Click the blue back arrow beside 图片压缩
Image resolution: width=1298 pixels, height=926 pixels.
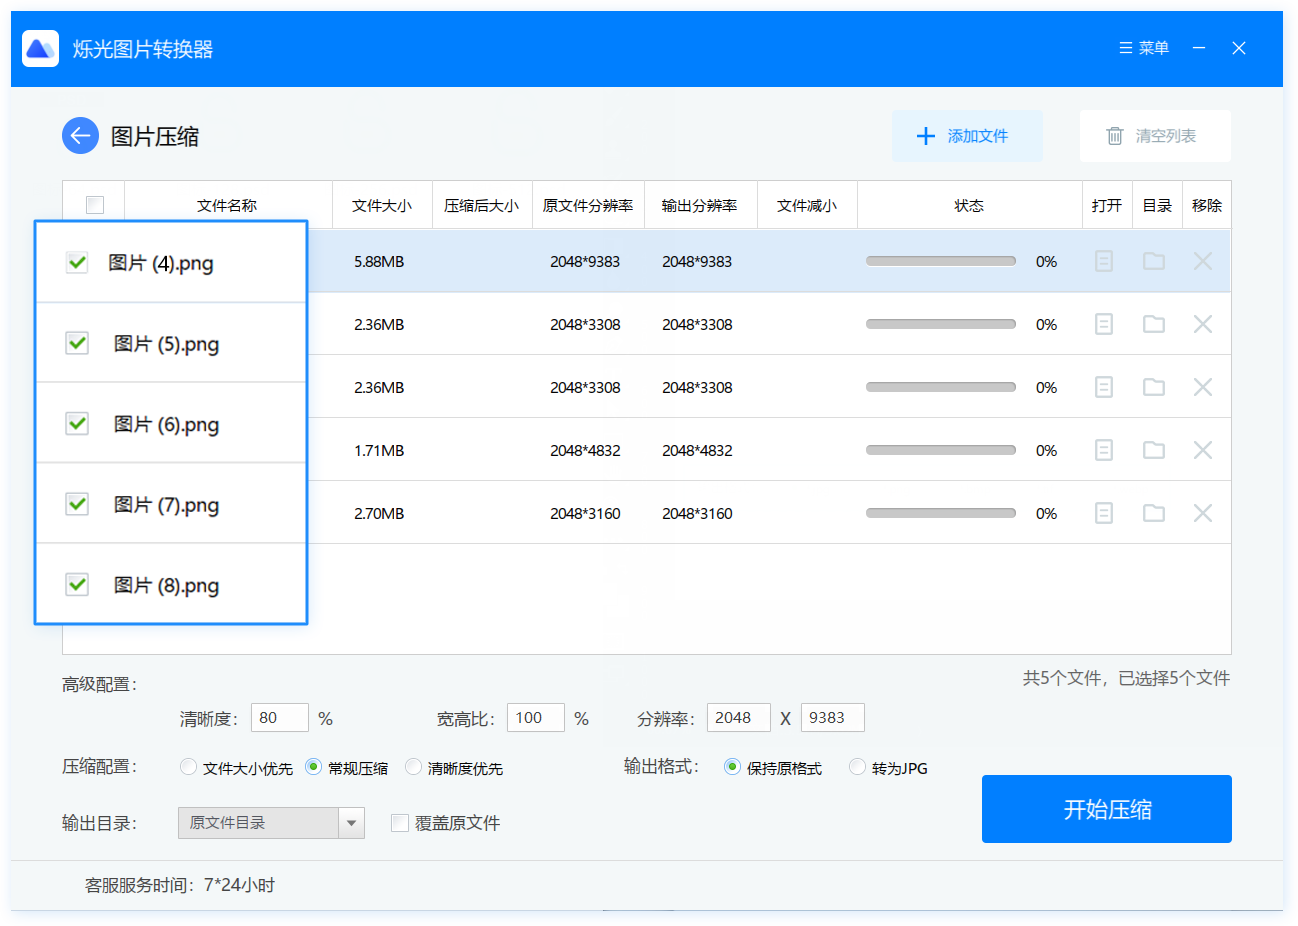click(x=80, y=135)
